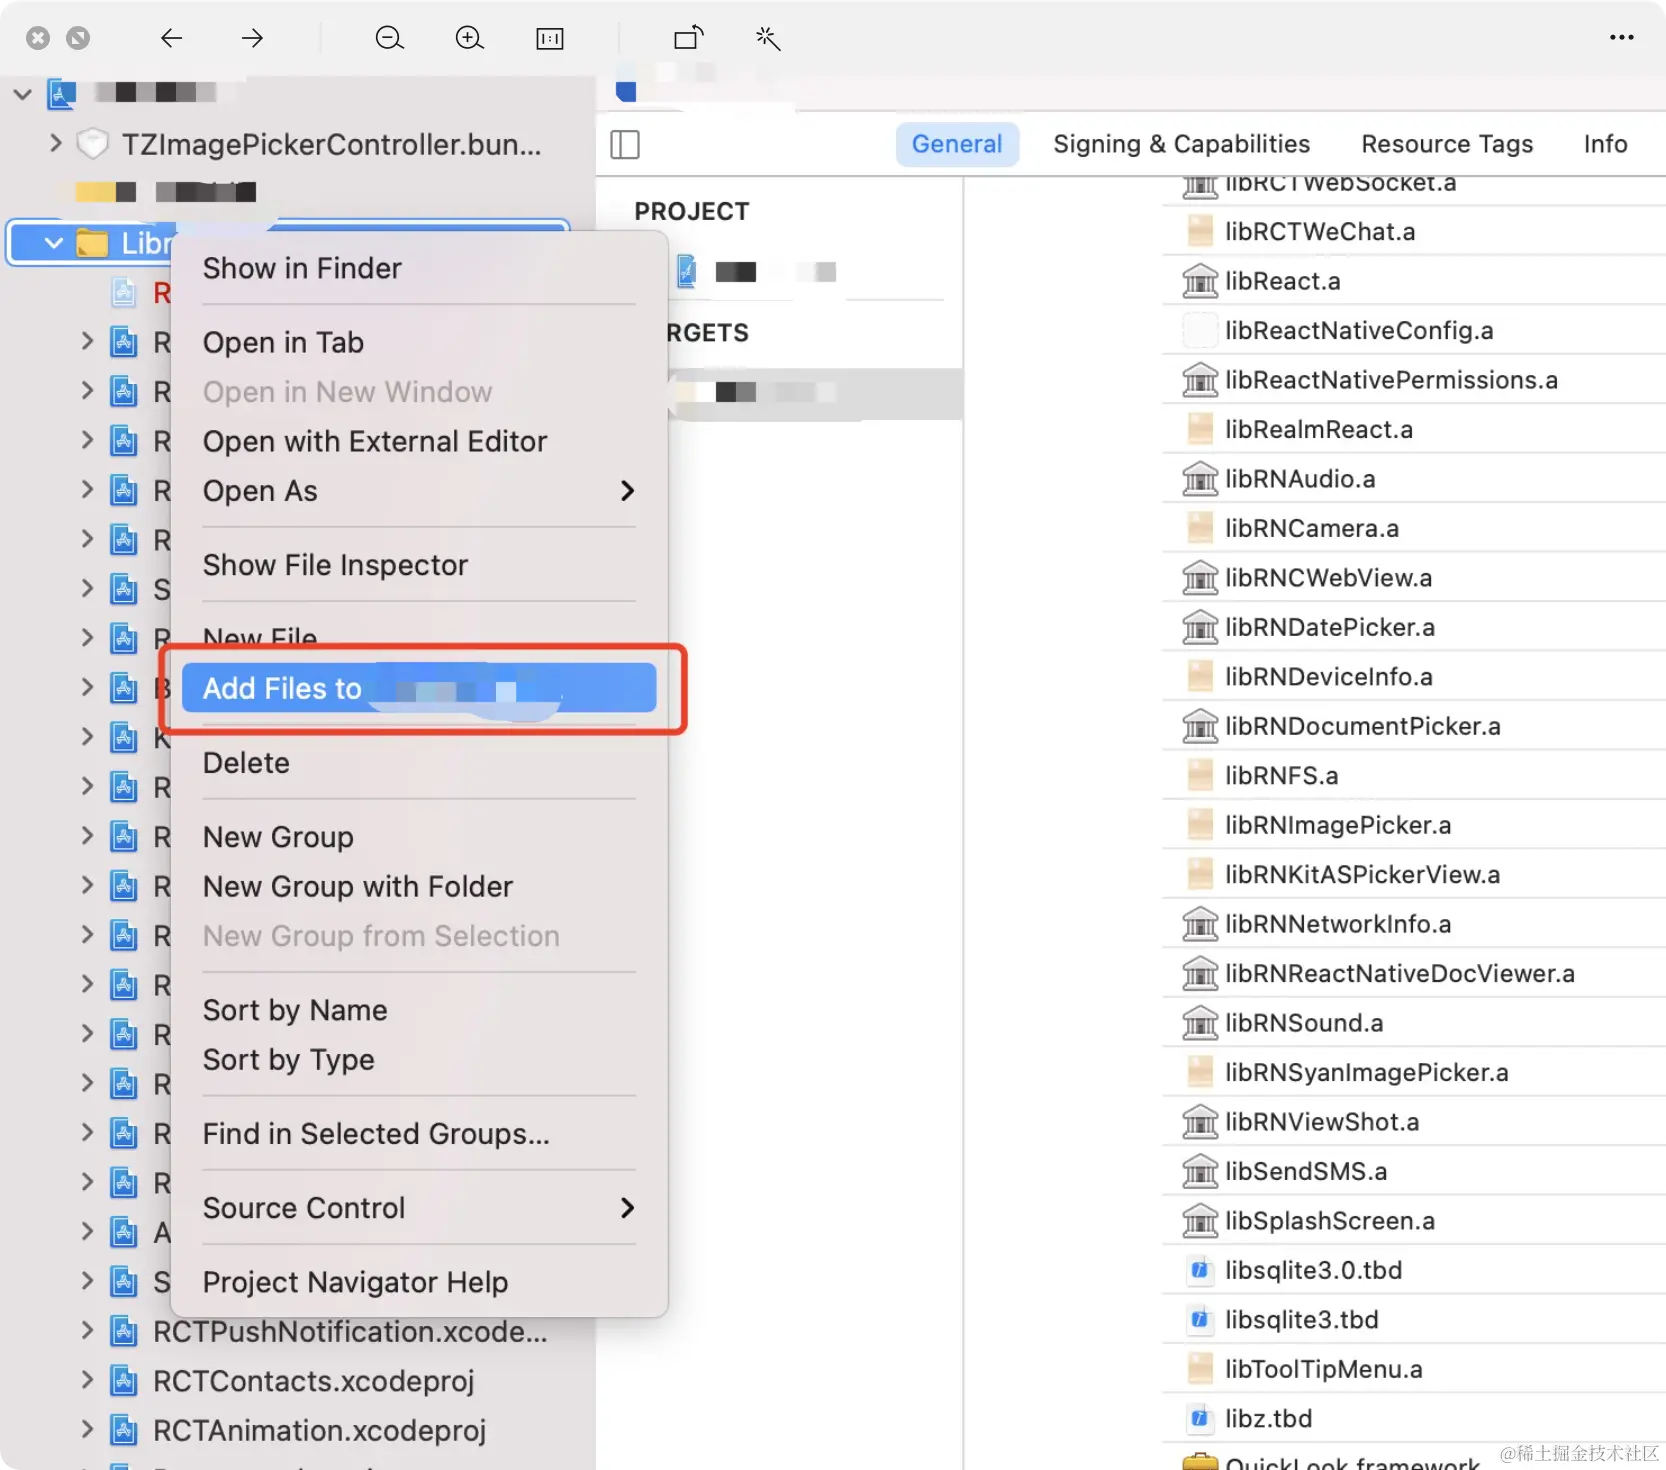Choose "New Group" from the context menu

click(x=278, y=837)
